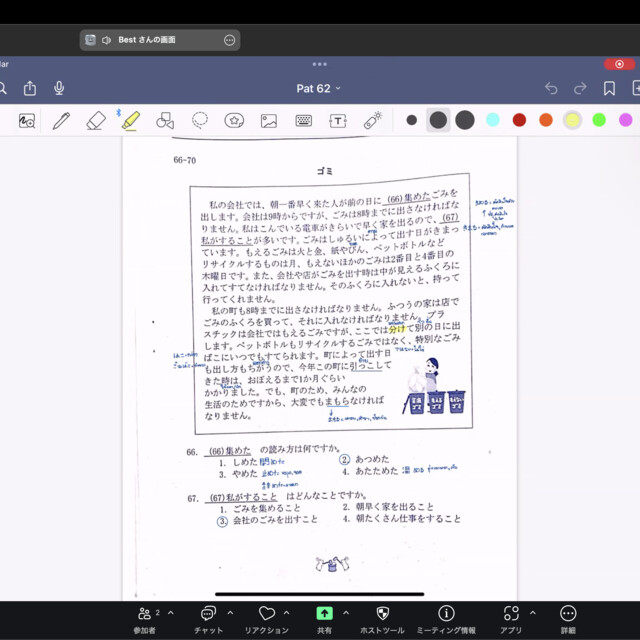This screenshot has width=640, height=640.
Task: Select the image insert tool
Action: (x=269, y=121)
